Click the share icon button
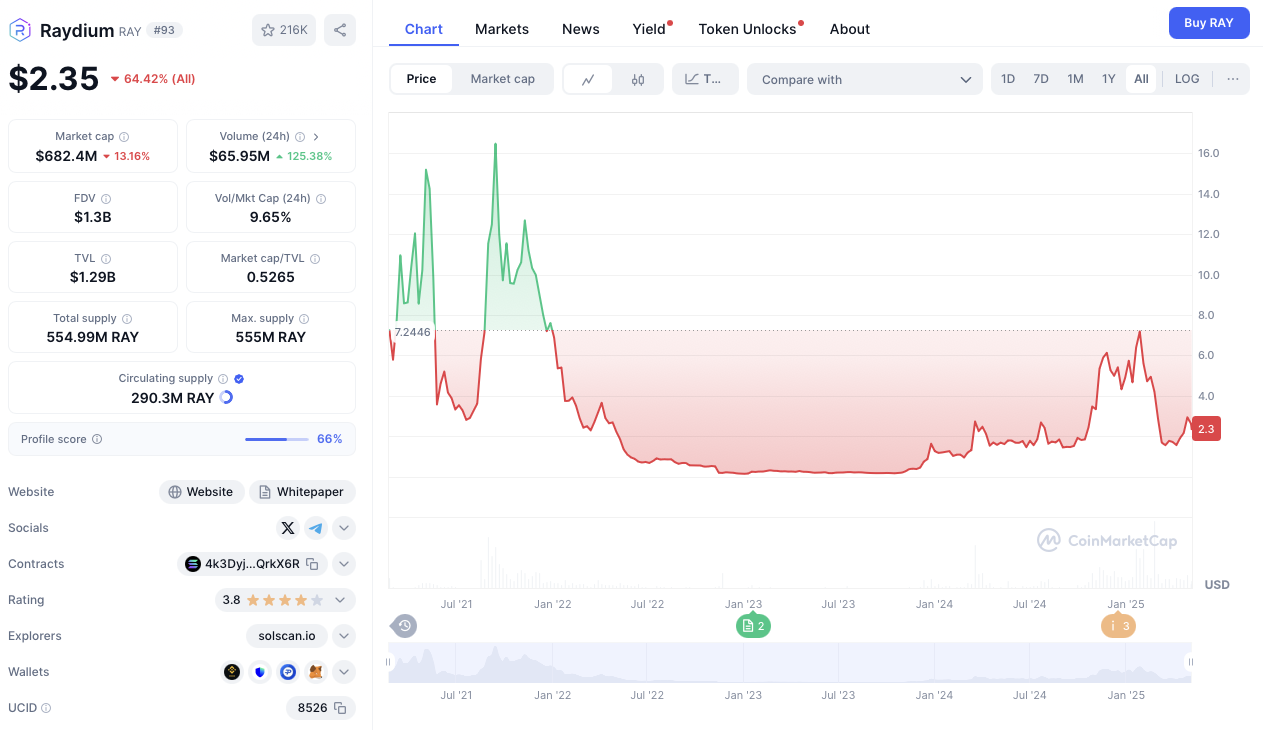Screen dimensions: 1263x730 [340, 30]
